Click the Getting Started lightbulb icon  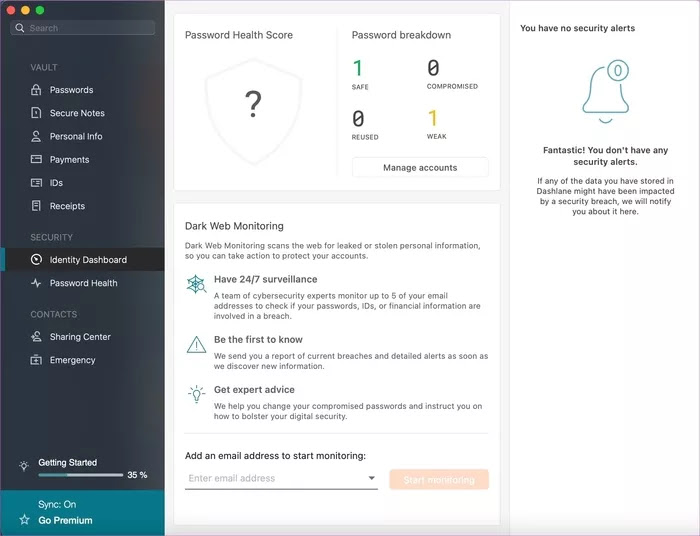24,465
